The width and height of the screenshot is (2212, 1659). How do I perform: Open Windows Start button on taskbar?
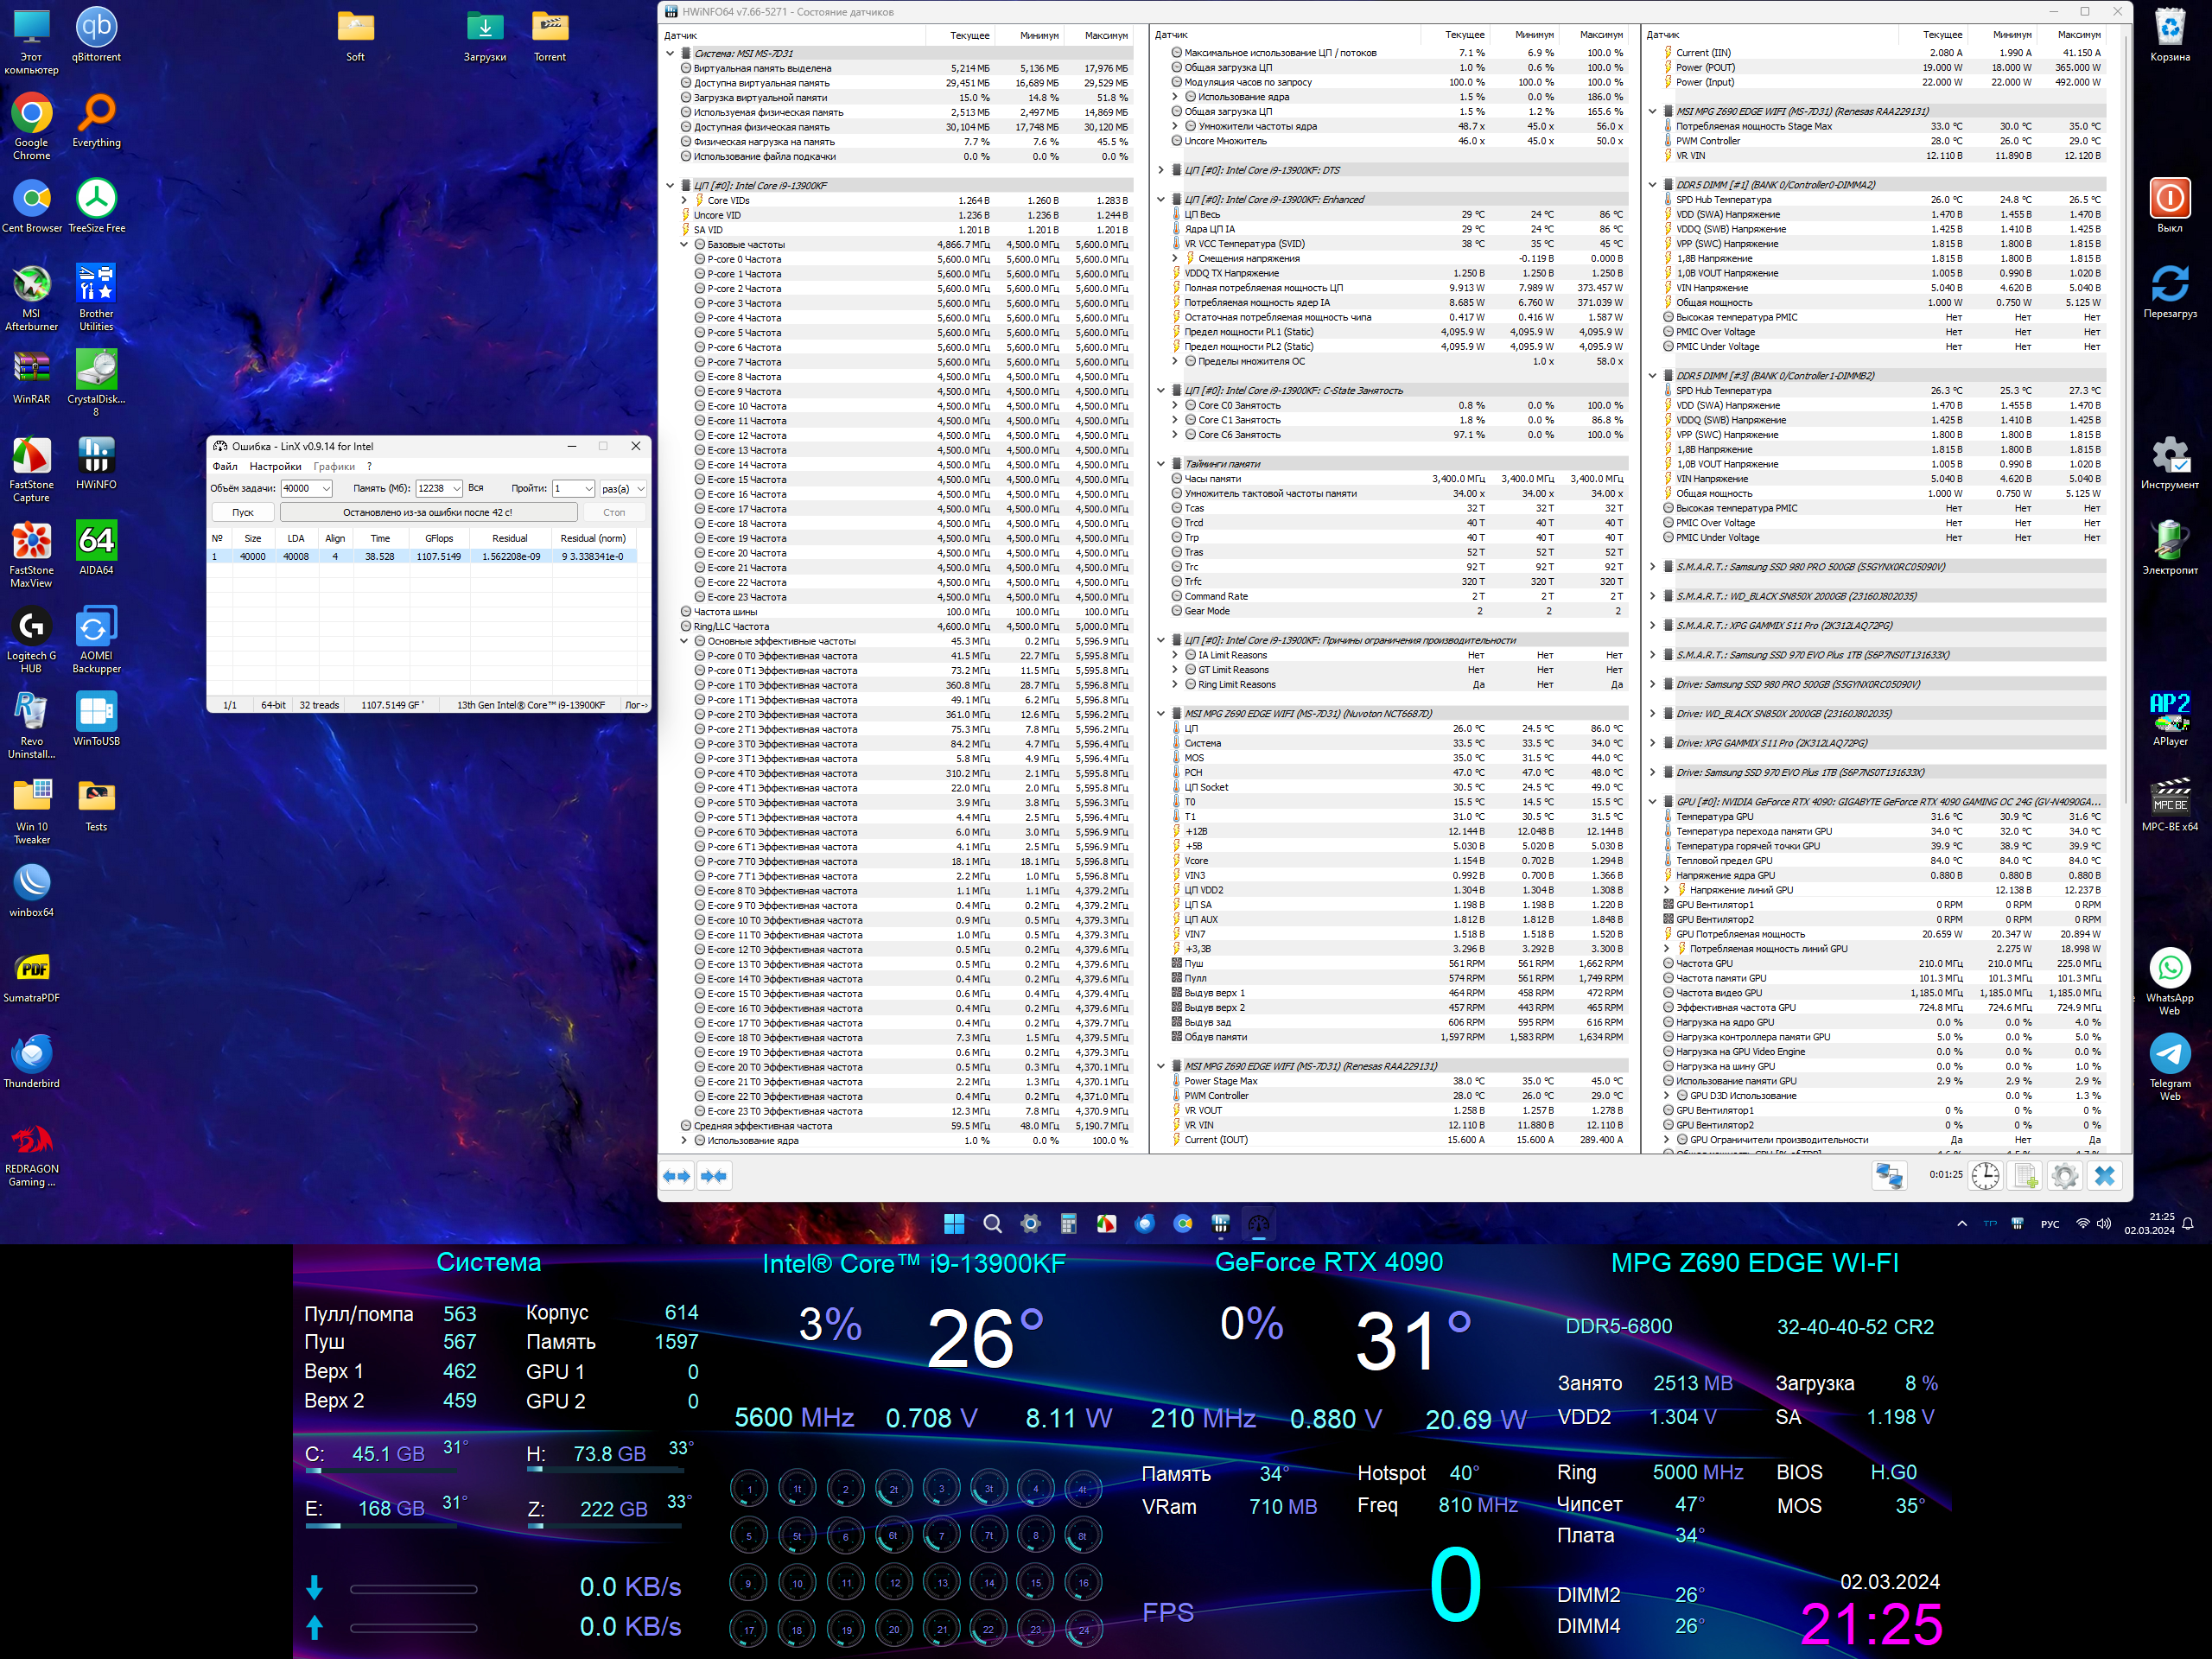coord(954,1224)
